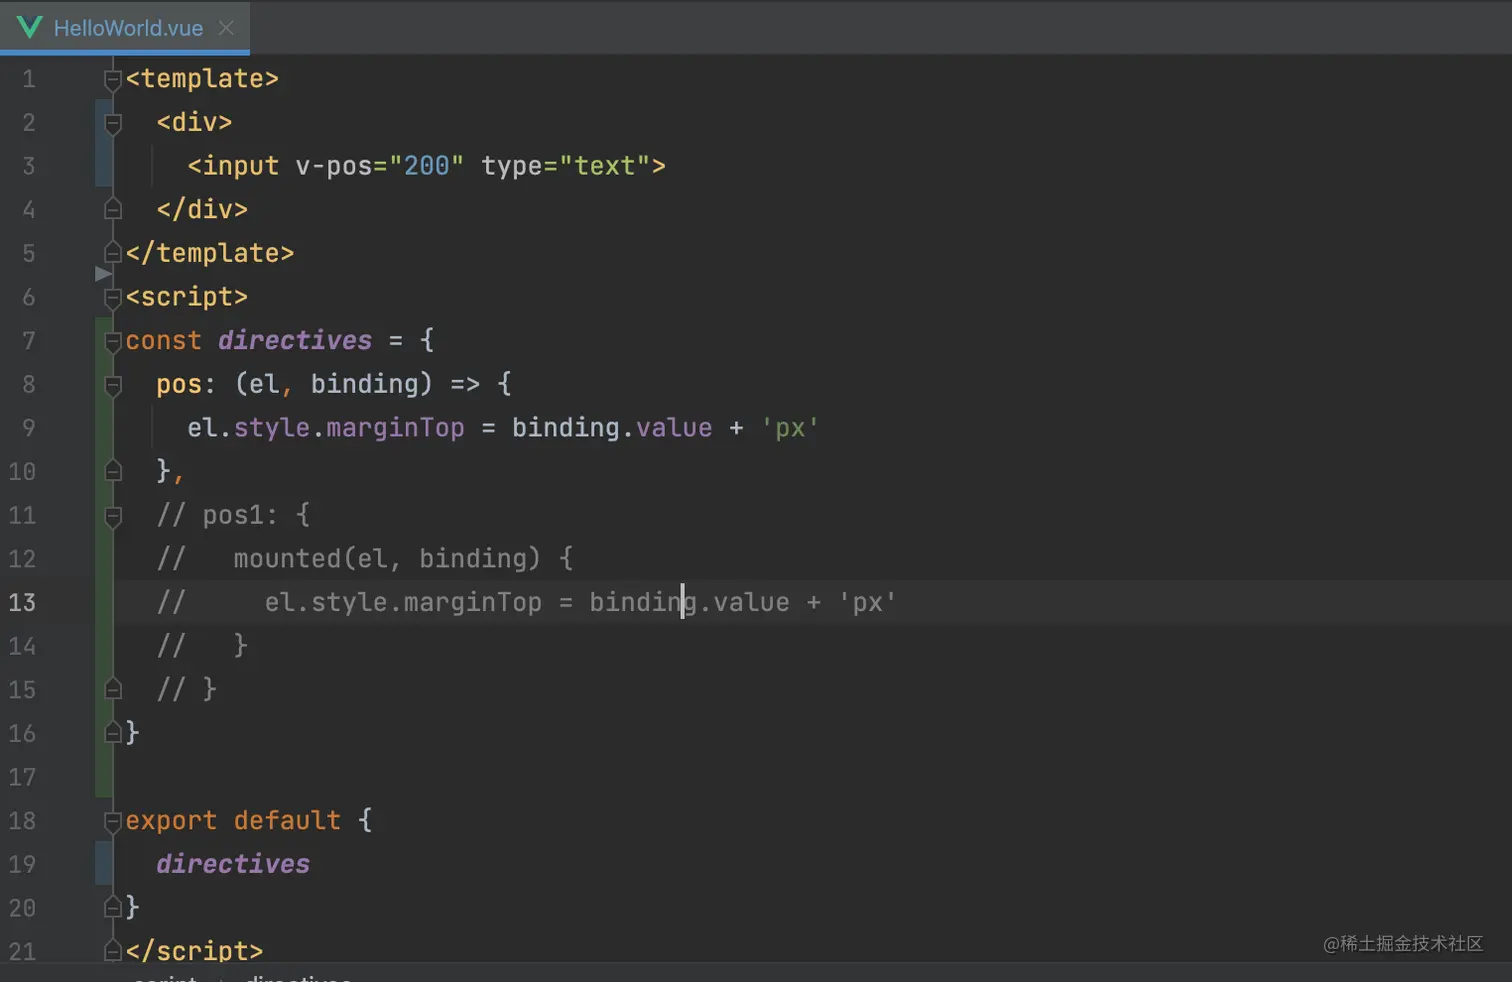1512x982 pixels.
Task: Click 'value' in binding.value on line 9
Action: [x=674, y=428]
